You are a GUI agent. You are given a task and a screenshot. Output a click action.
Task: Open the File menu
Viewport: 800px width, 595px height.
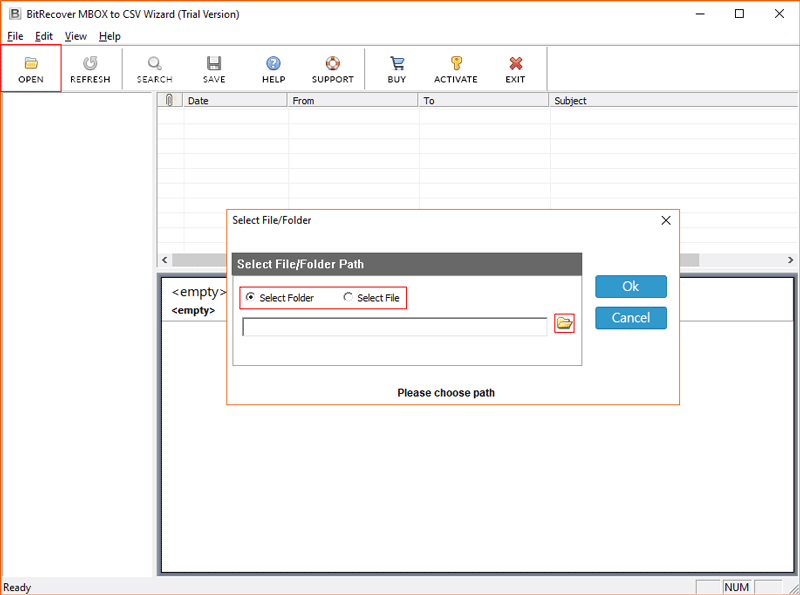pyautogui.click(x=15, y=36)
